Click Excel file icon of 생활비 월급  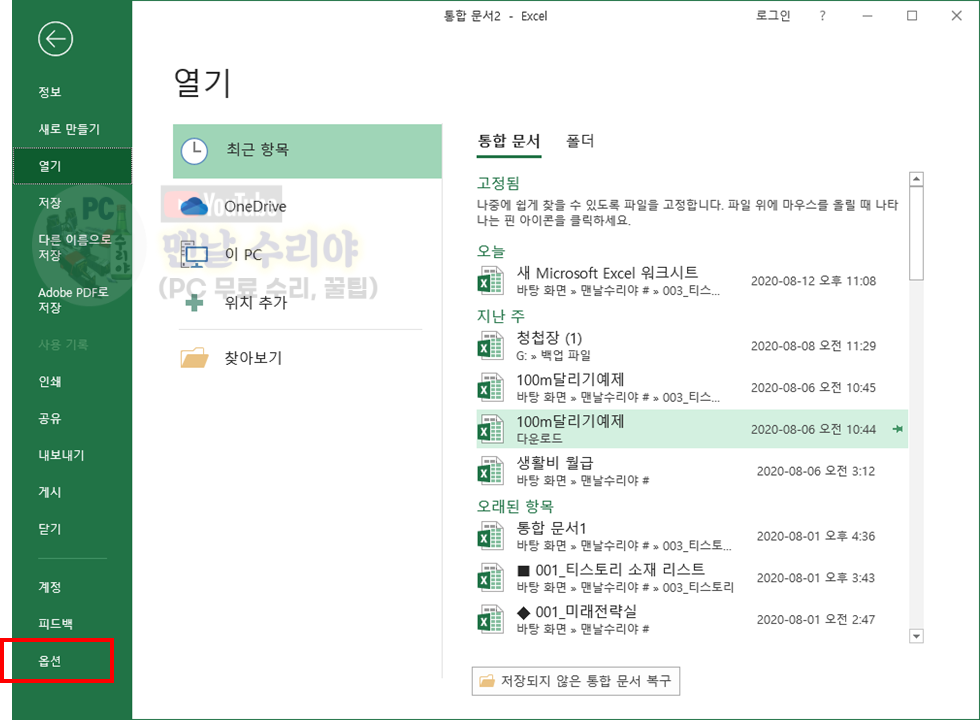coord(491,471)
